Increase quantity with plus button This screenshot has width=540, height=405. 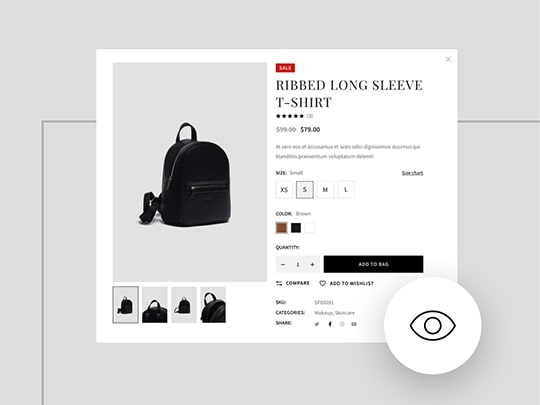(x=312, y=264)
